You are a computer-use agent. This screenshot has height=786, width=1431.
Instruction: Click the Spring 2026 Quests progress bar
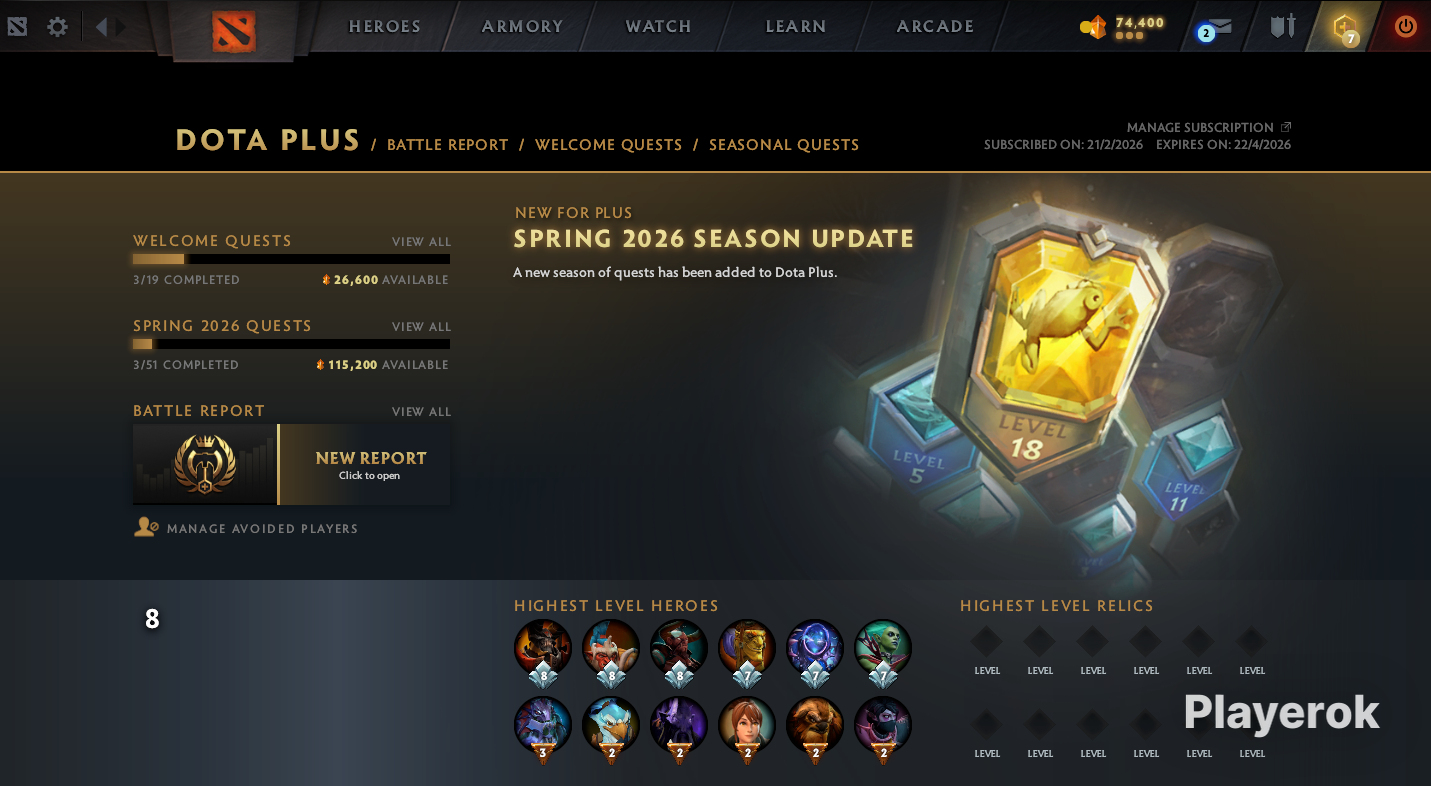point(291,344)
